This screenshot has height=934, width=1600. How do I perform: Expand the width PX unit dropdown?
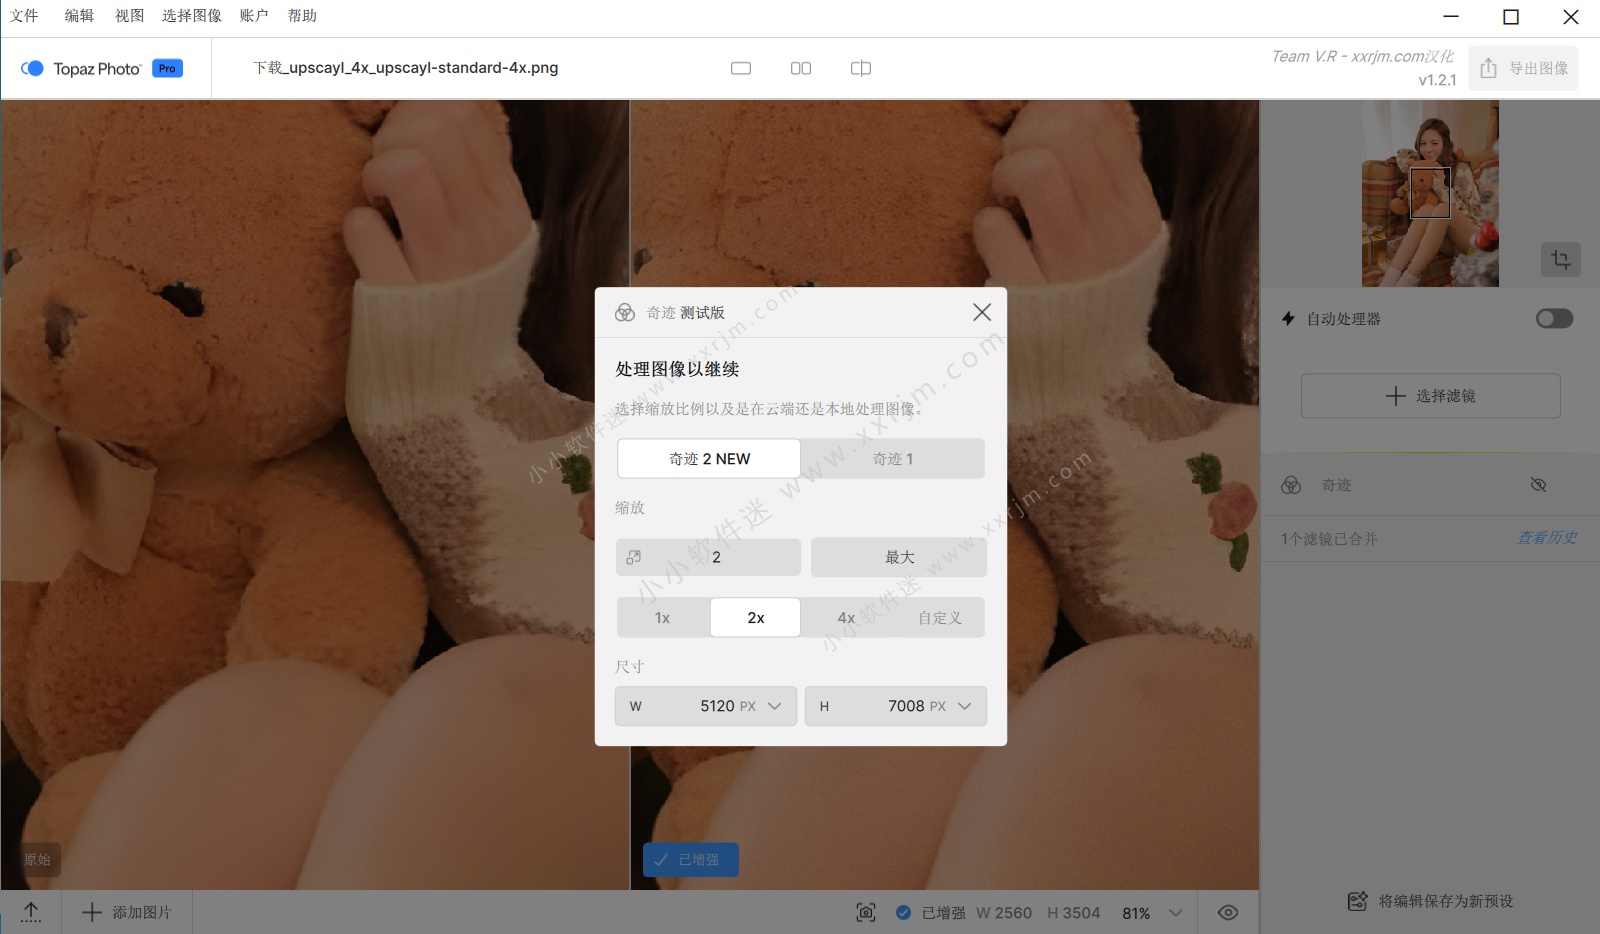(774, 706)
